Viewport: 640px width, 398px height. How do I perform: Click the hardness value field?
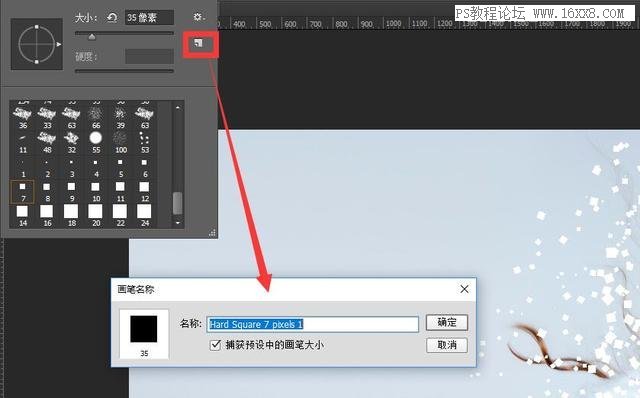[149, 56]
